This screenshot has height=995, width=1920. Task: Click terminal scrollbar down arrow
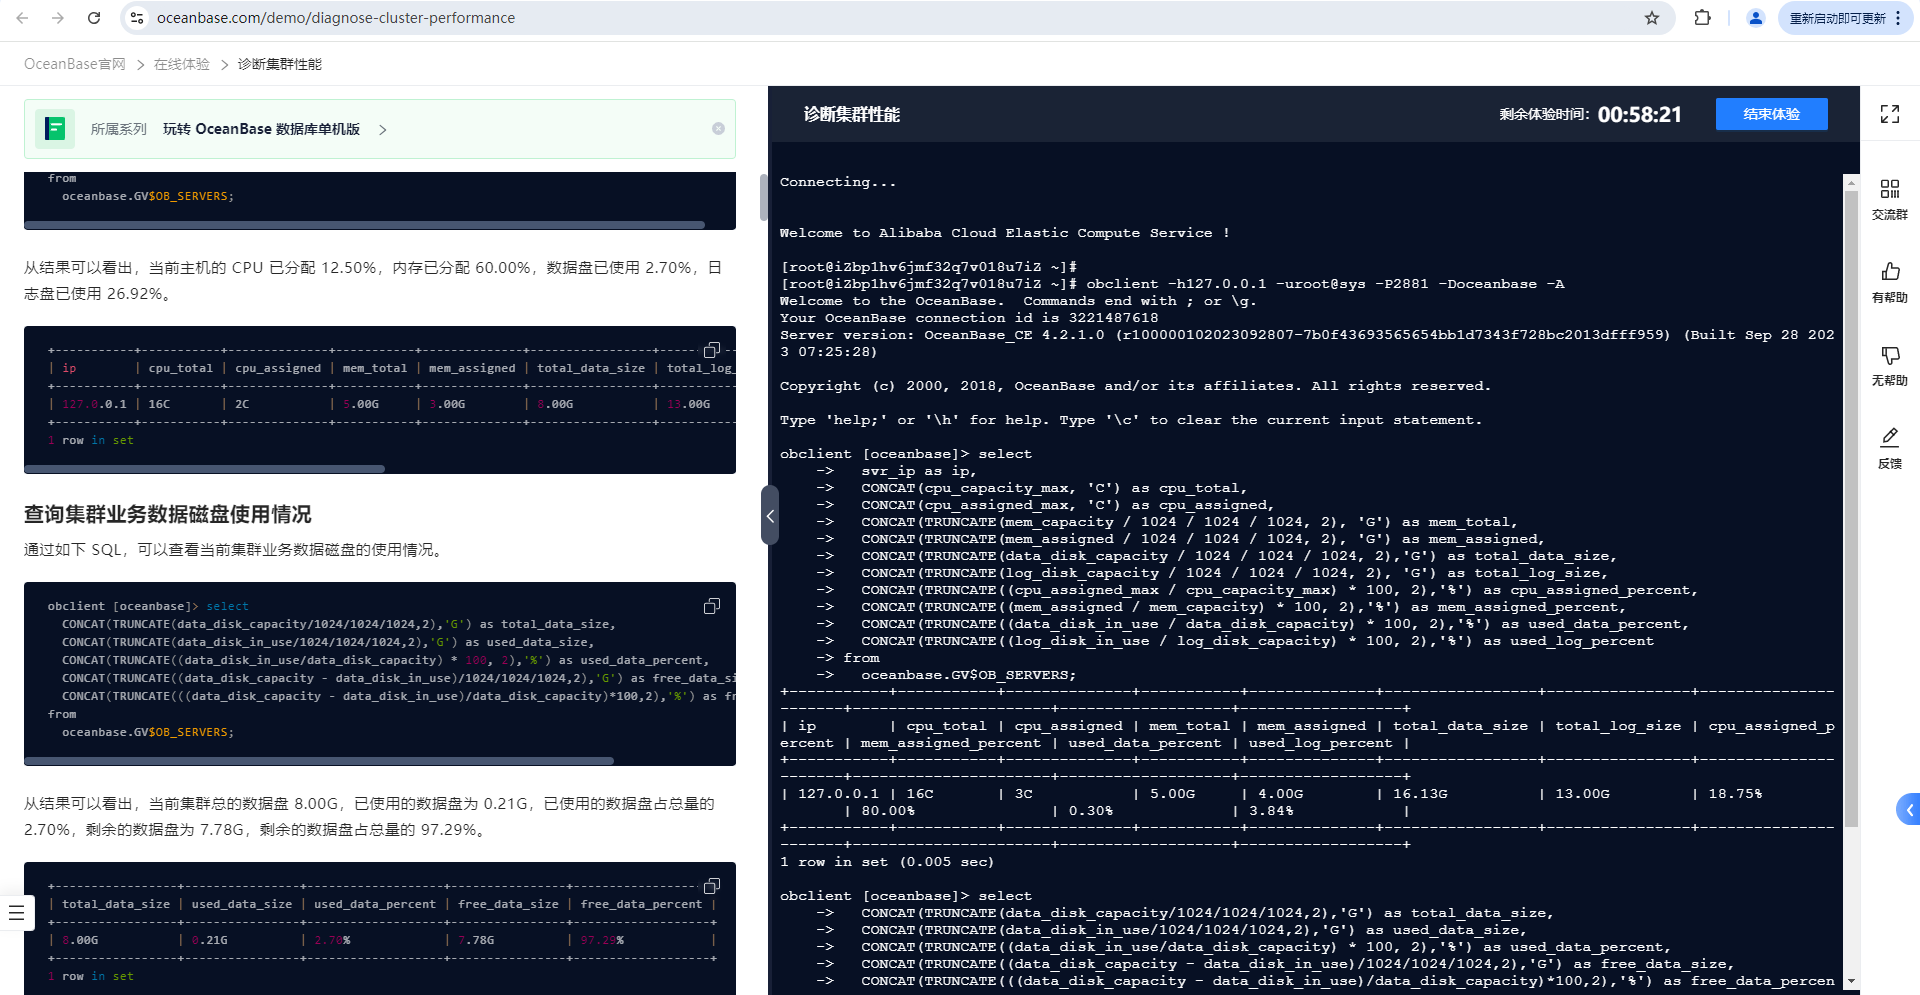1851,982
